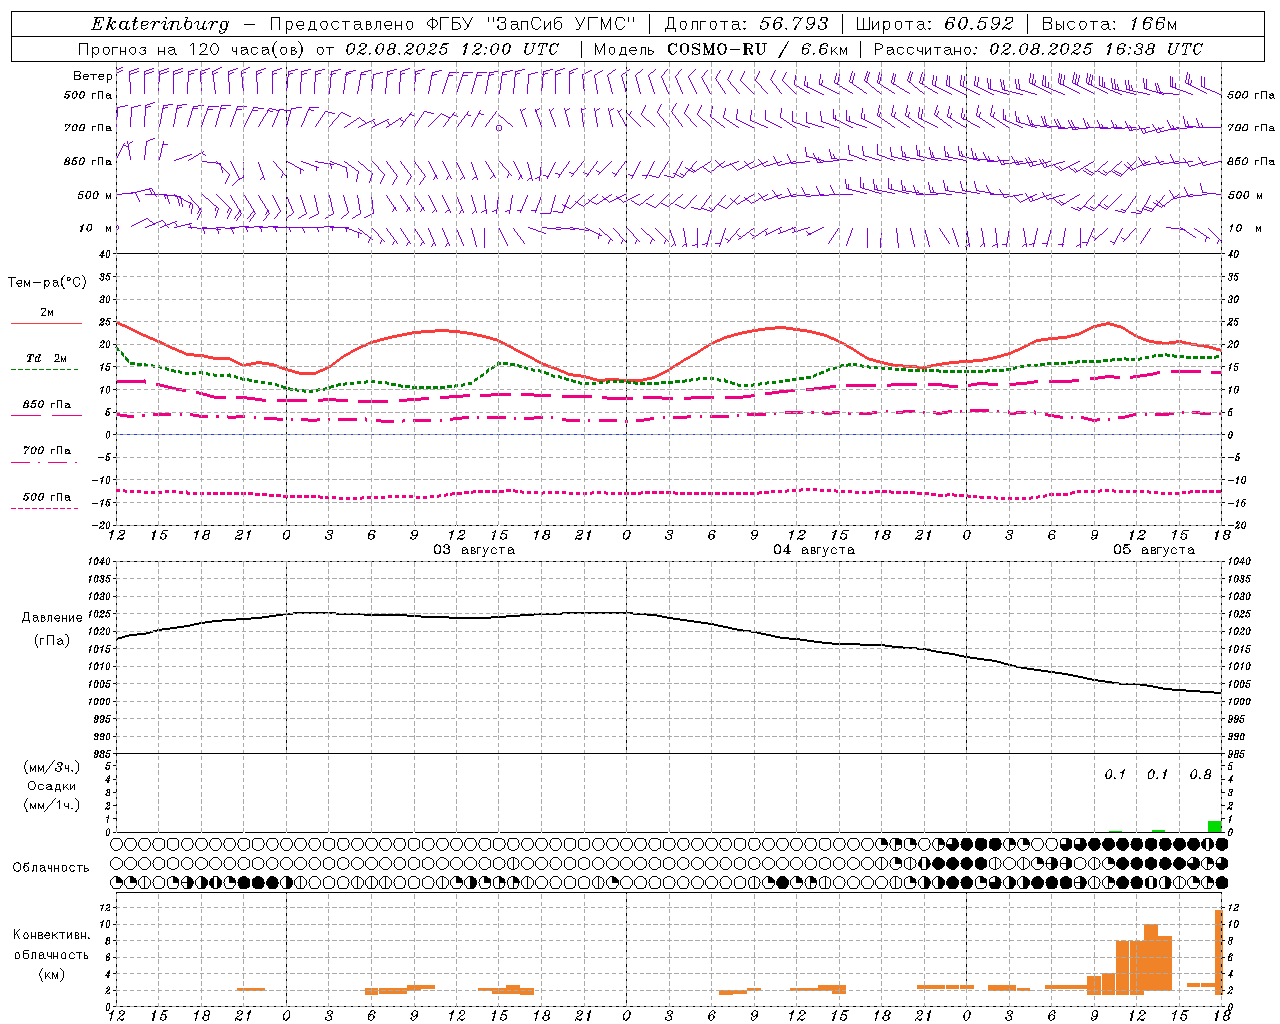This screenshot has width=1280, height=1024.
Task: Click the 05 августа date label
Action: click(x=1154, y=550)
